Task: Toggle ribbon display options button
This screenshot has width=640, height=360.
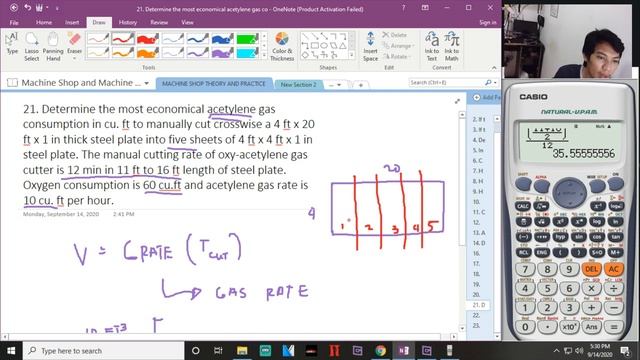Action: coord(425,8)
